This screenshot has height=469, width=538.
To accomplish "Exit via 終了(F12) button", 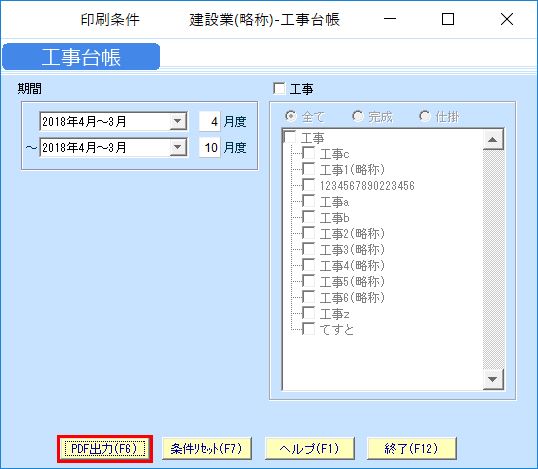I will 411,449.
